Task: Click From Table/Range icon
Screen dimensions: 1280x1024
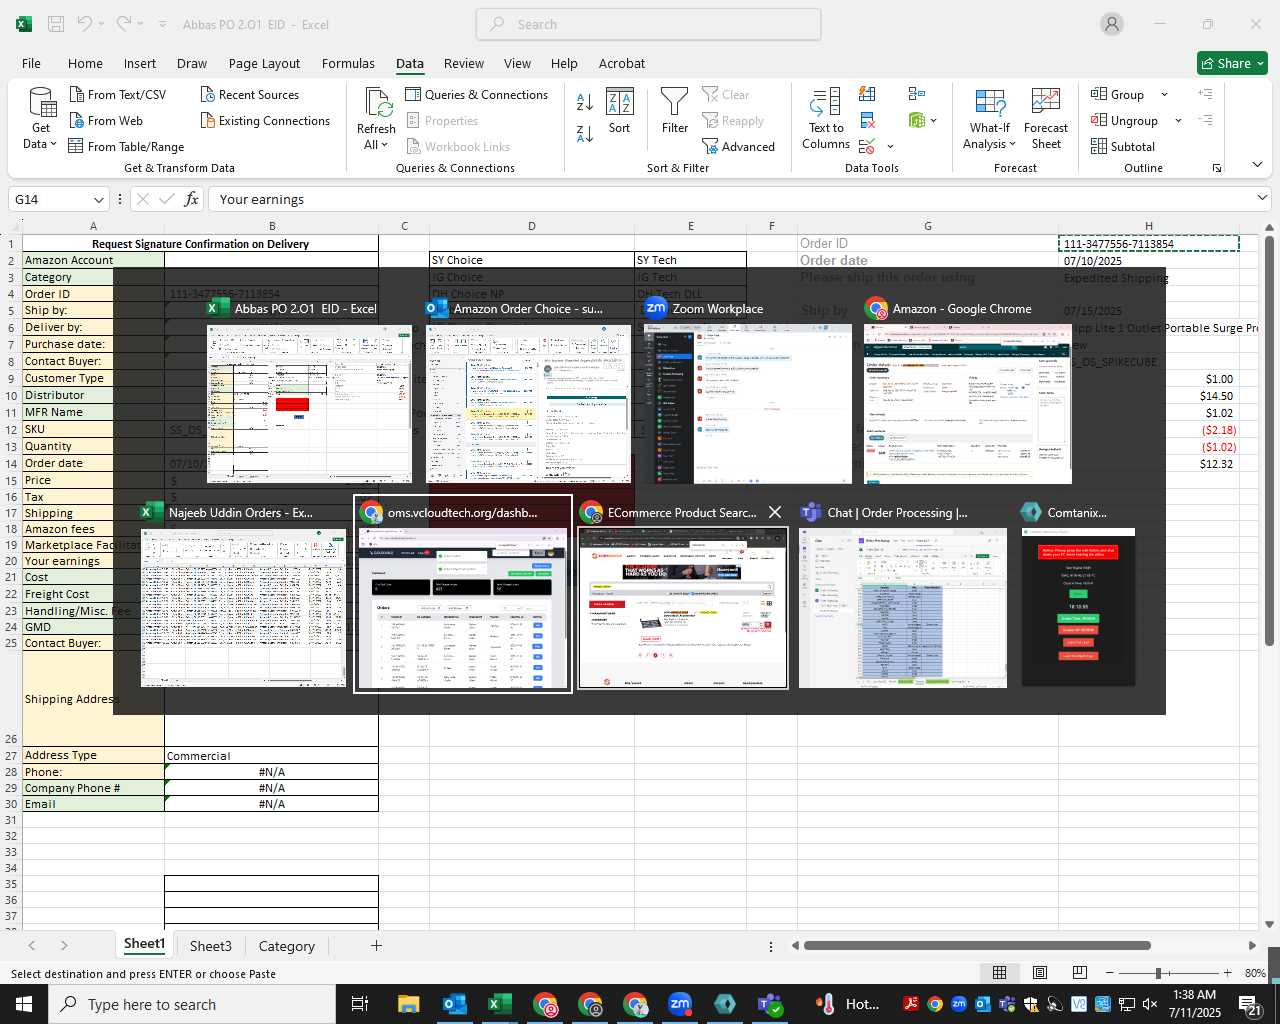Action: pos(76,146)
